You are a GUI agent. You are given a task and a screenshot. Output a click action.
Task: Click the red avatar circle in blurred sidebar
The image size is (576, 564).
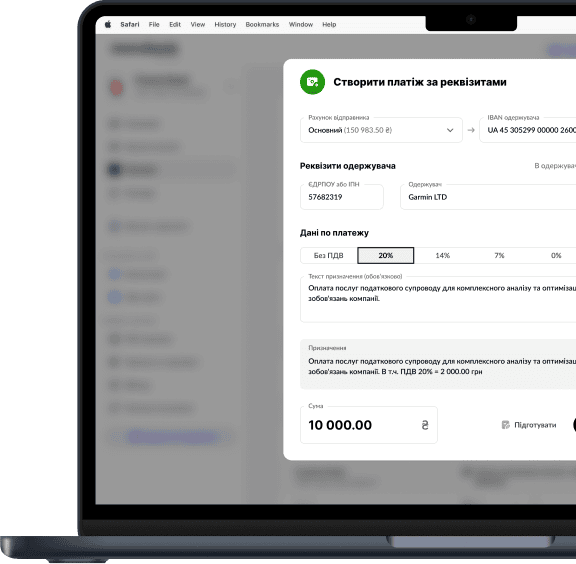coord(117,88)
